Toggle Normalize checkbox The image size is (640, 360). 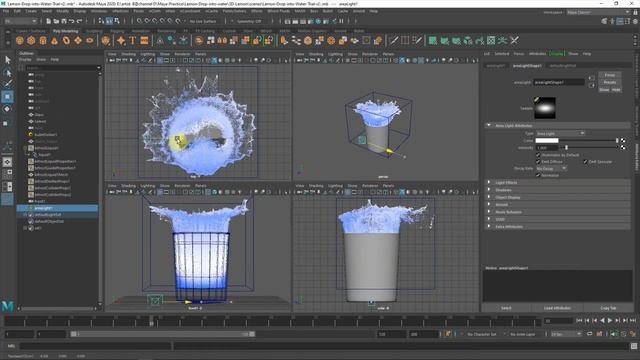(538, 175)
